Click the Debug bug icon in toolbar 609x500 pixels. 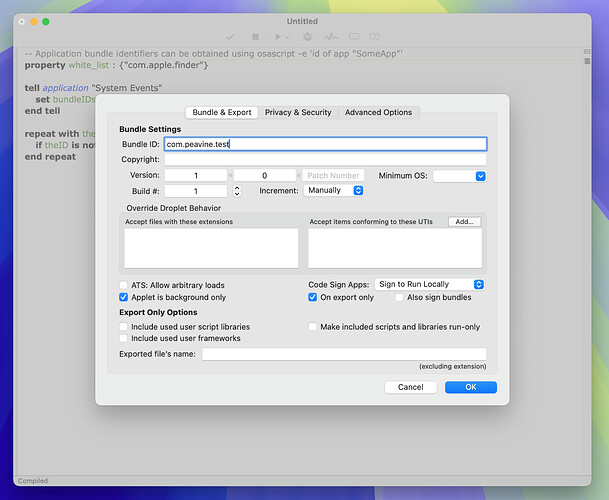[x=307, y=37]
